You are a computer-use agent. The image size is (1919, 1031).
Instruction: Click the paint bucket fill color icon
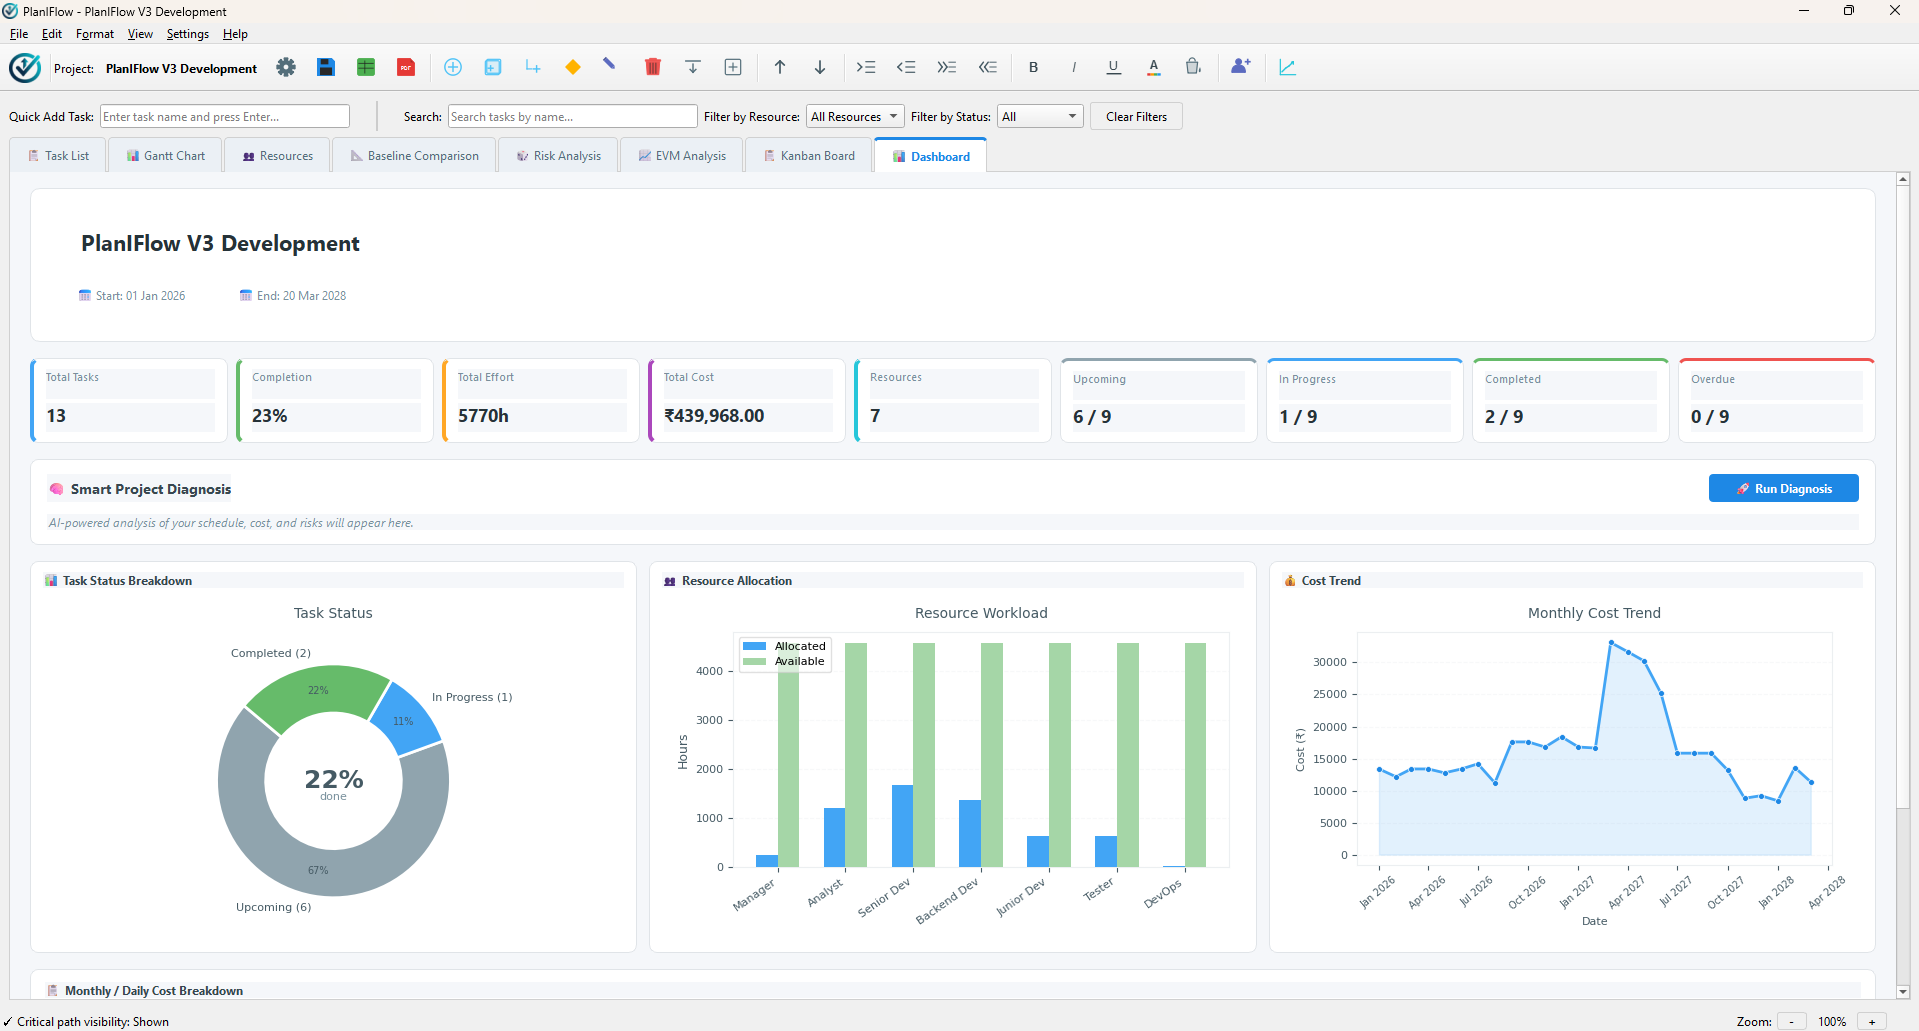tap(1193, 67)
